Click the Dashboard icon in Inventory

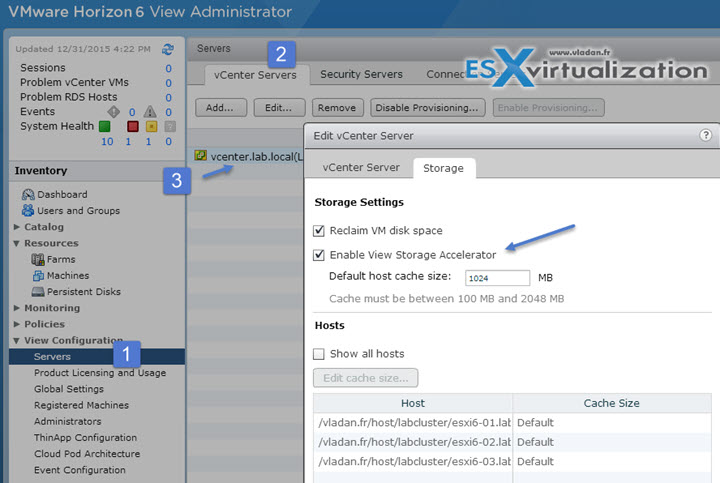click(x=28, y=194)
